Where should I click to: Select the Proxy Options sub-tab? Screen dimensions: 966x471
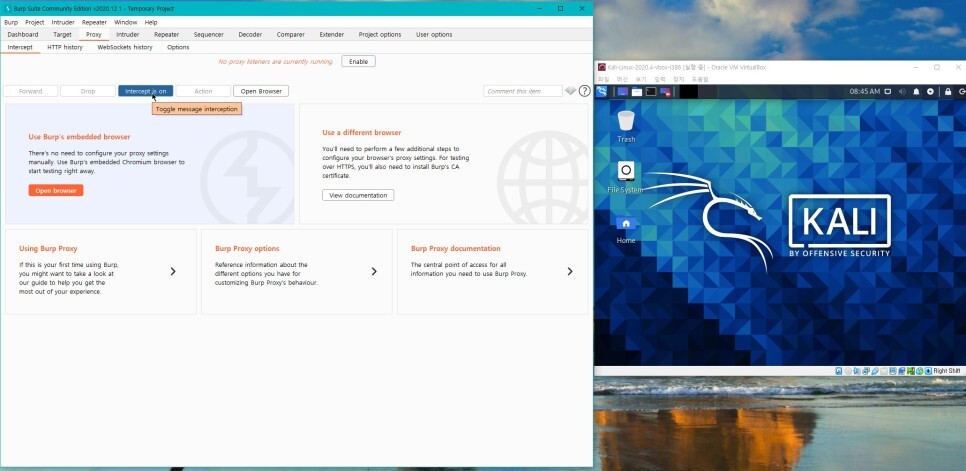pyautogui.click(x=178, y=47)
